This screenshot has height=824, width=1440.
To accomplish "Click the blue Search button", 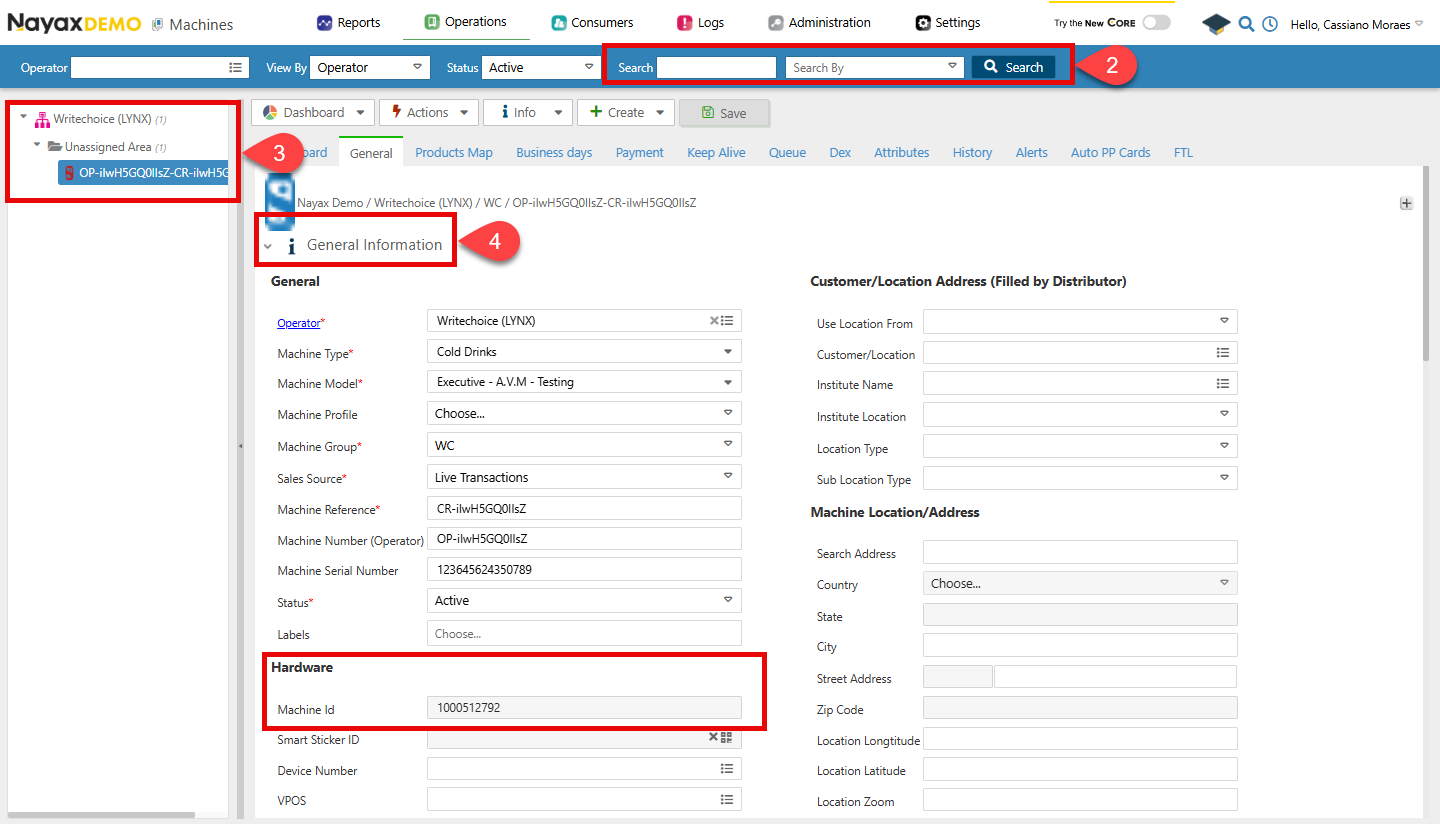I will [1013, 67].
